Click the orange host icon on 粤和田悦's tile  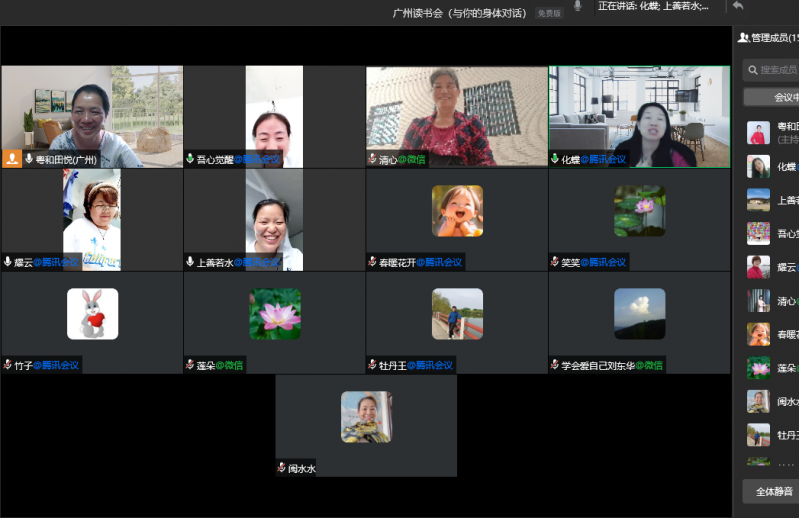[12, 159]
